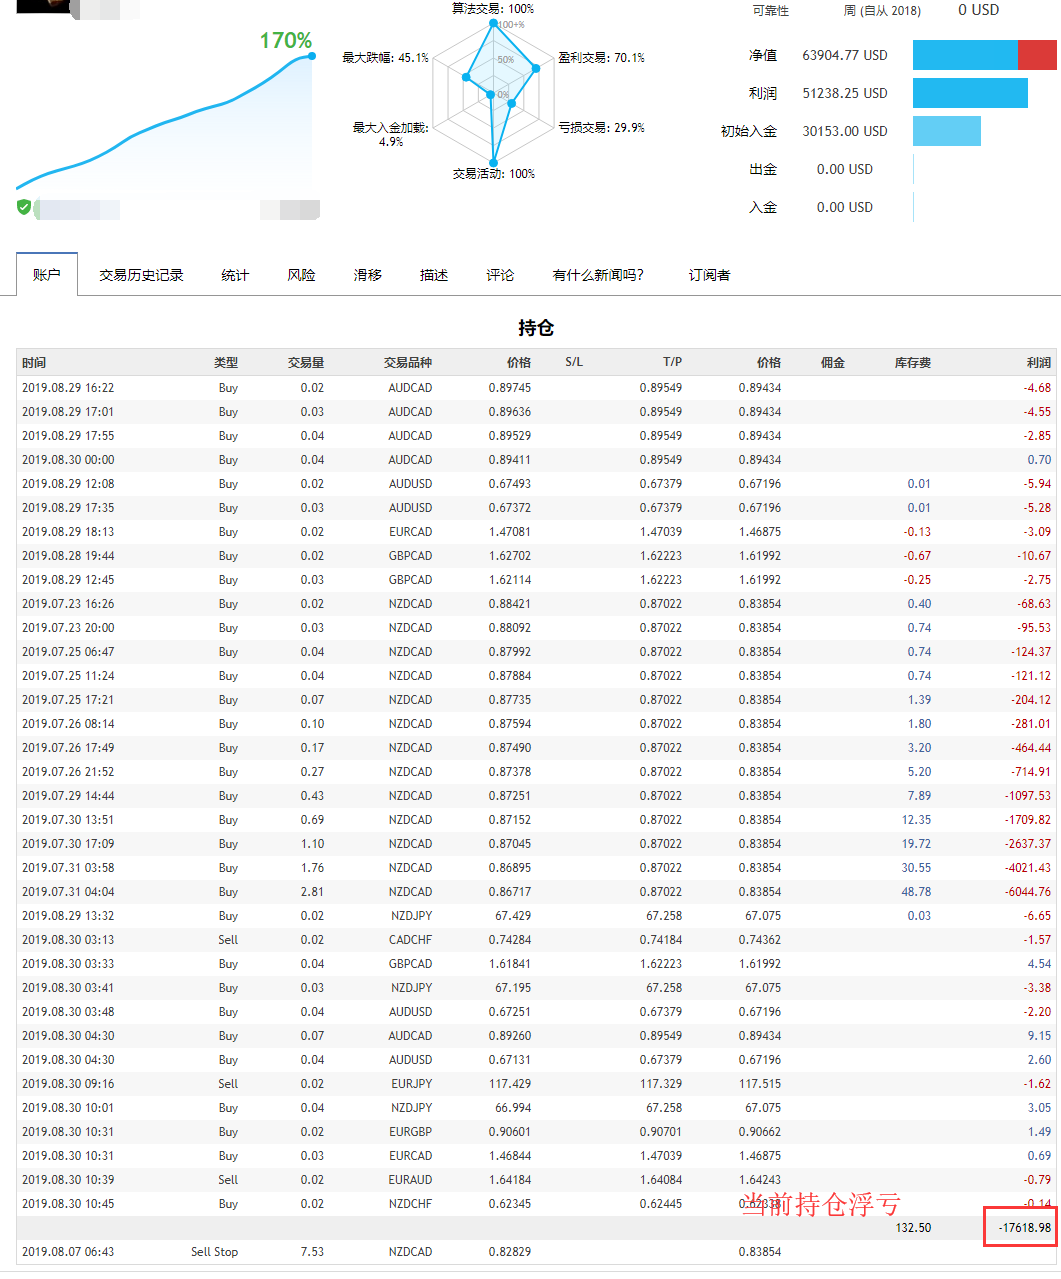Click the total floating loss value -17618.98
Screen dimensions: 1061x1279
click(x=1024, y=1228)
